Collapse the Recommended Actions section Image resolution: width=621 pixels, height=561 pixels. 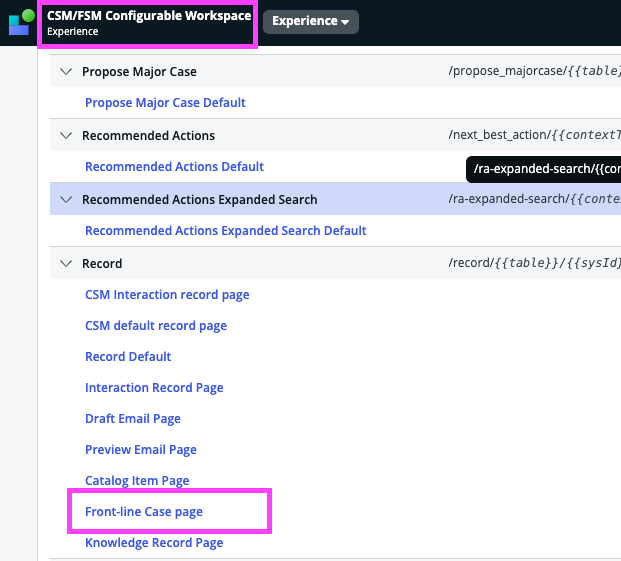(66, 135)
